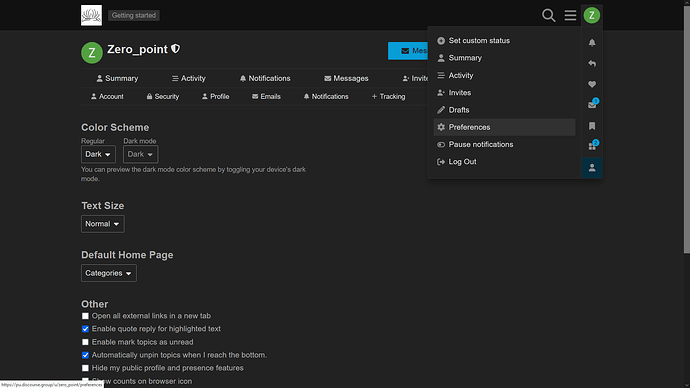690x388 pixels.
Task: Open the Account preferences tab
Action: coord(107,96)
